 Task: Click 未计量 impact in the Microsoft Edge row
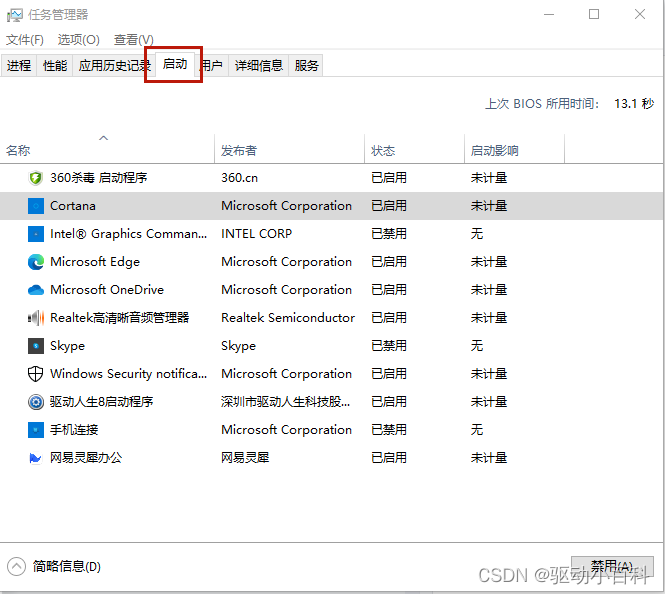point(489,262)
